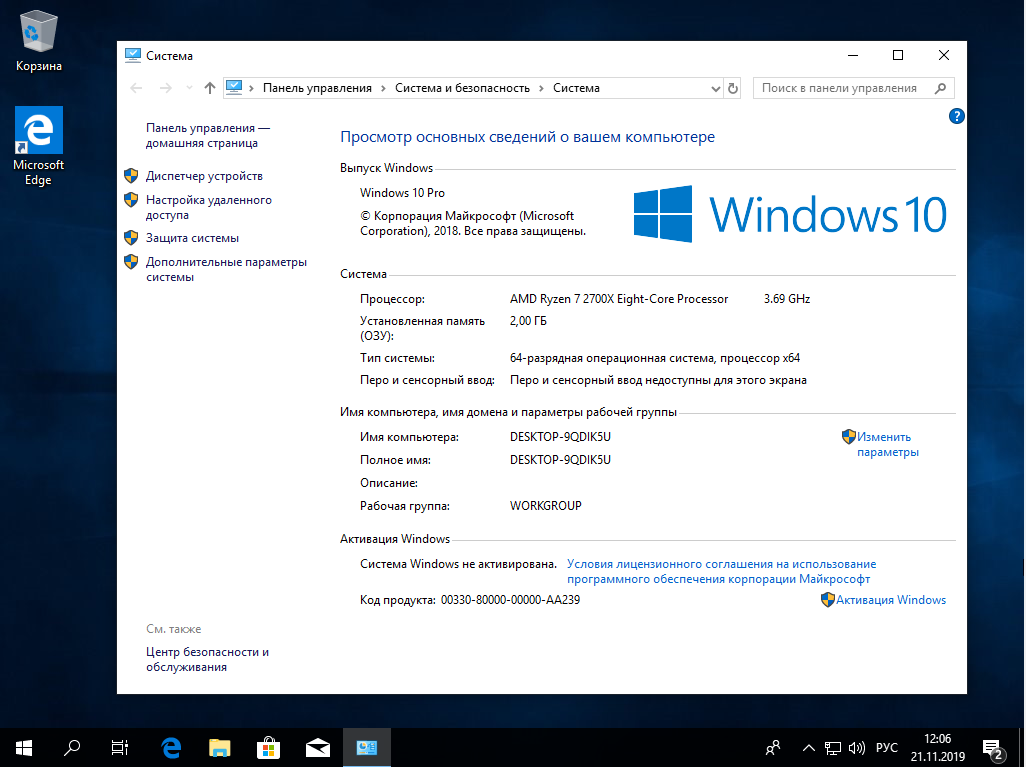
Task: Open Панель управления — домашняя страница link
Action: pos(208,135)
